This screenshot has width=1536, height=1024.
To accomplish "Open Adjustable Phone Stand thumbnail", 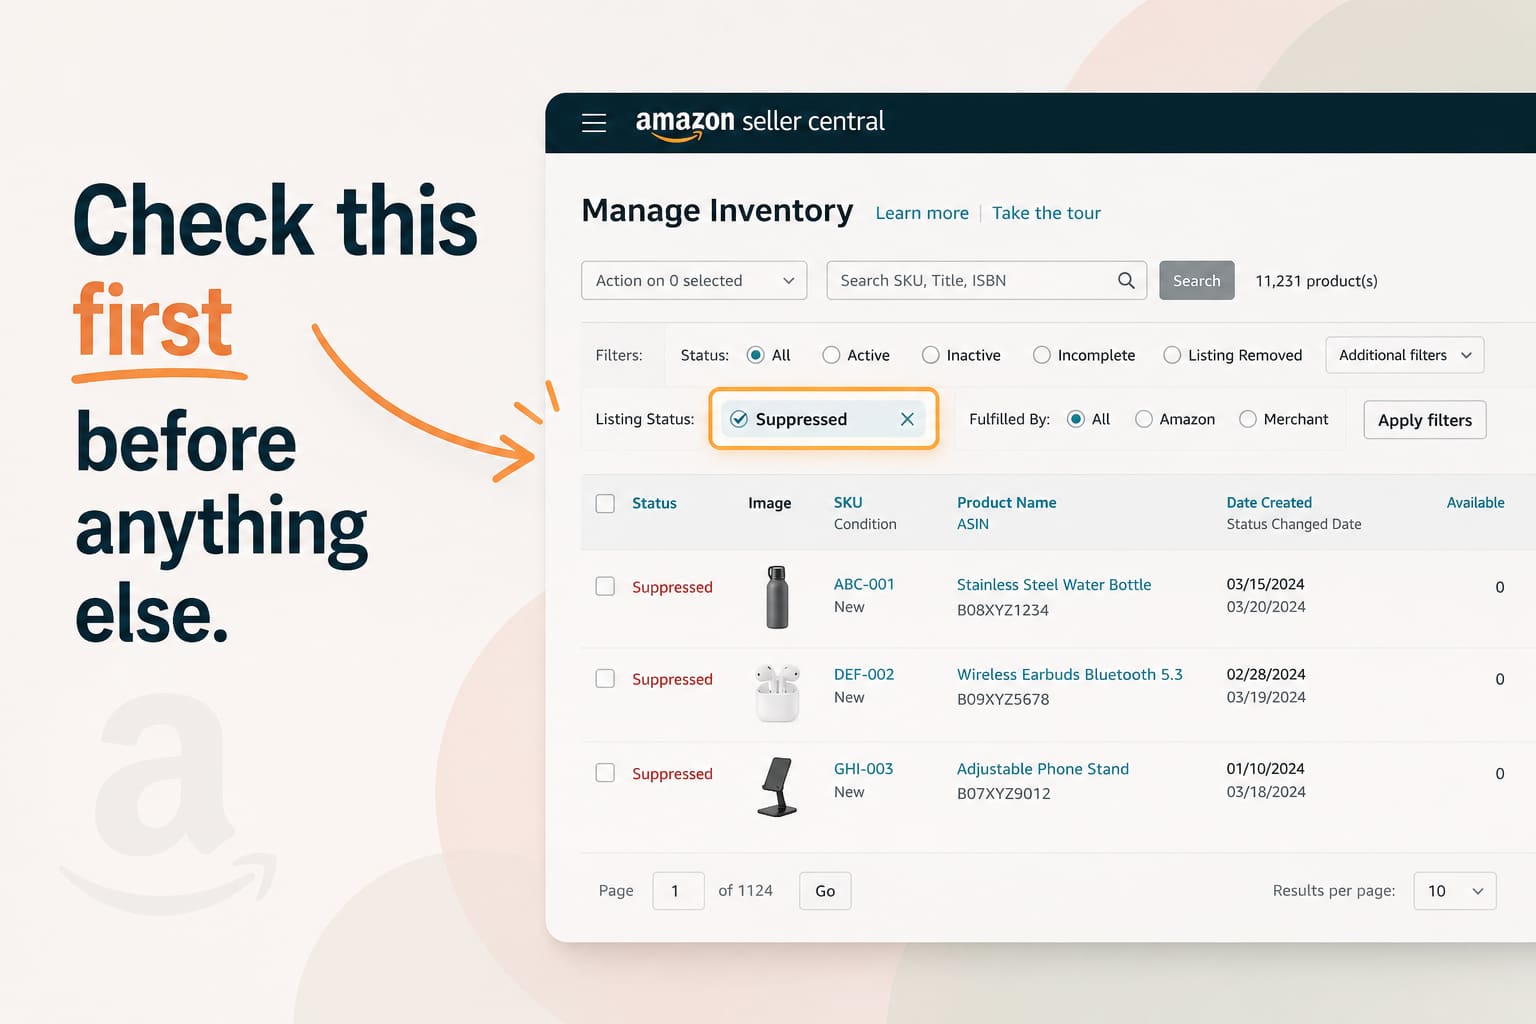I will tap(777, 786).
